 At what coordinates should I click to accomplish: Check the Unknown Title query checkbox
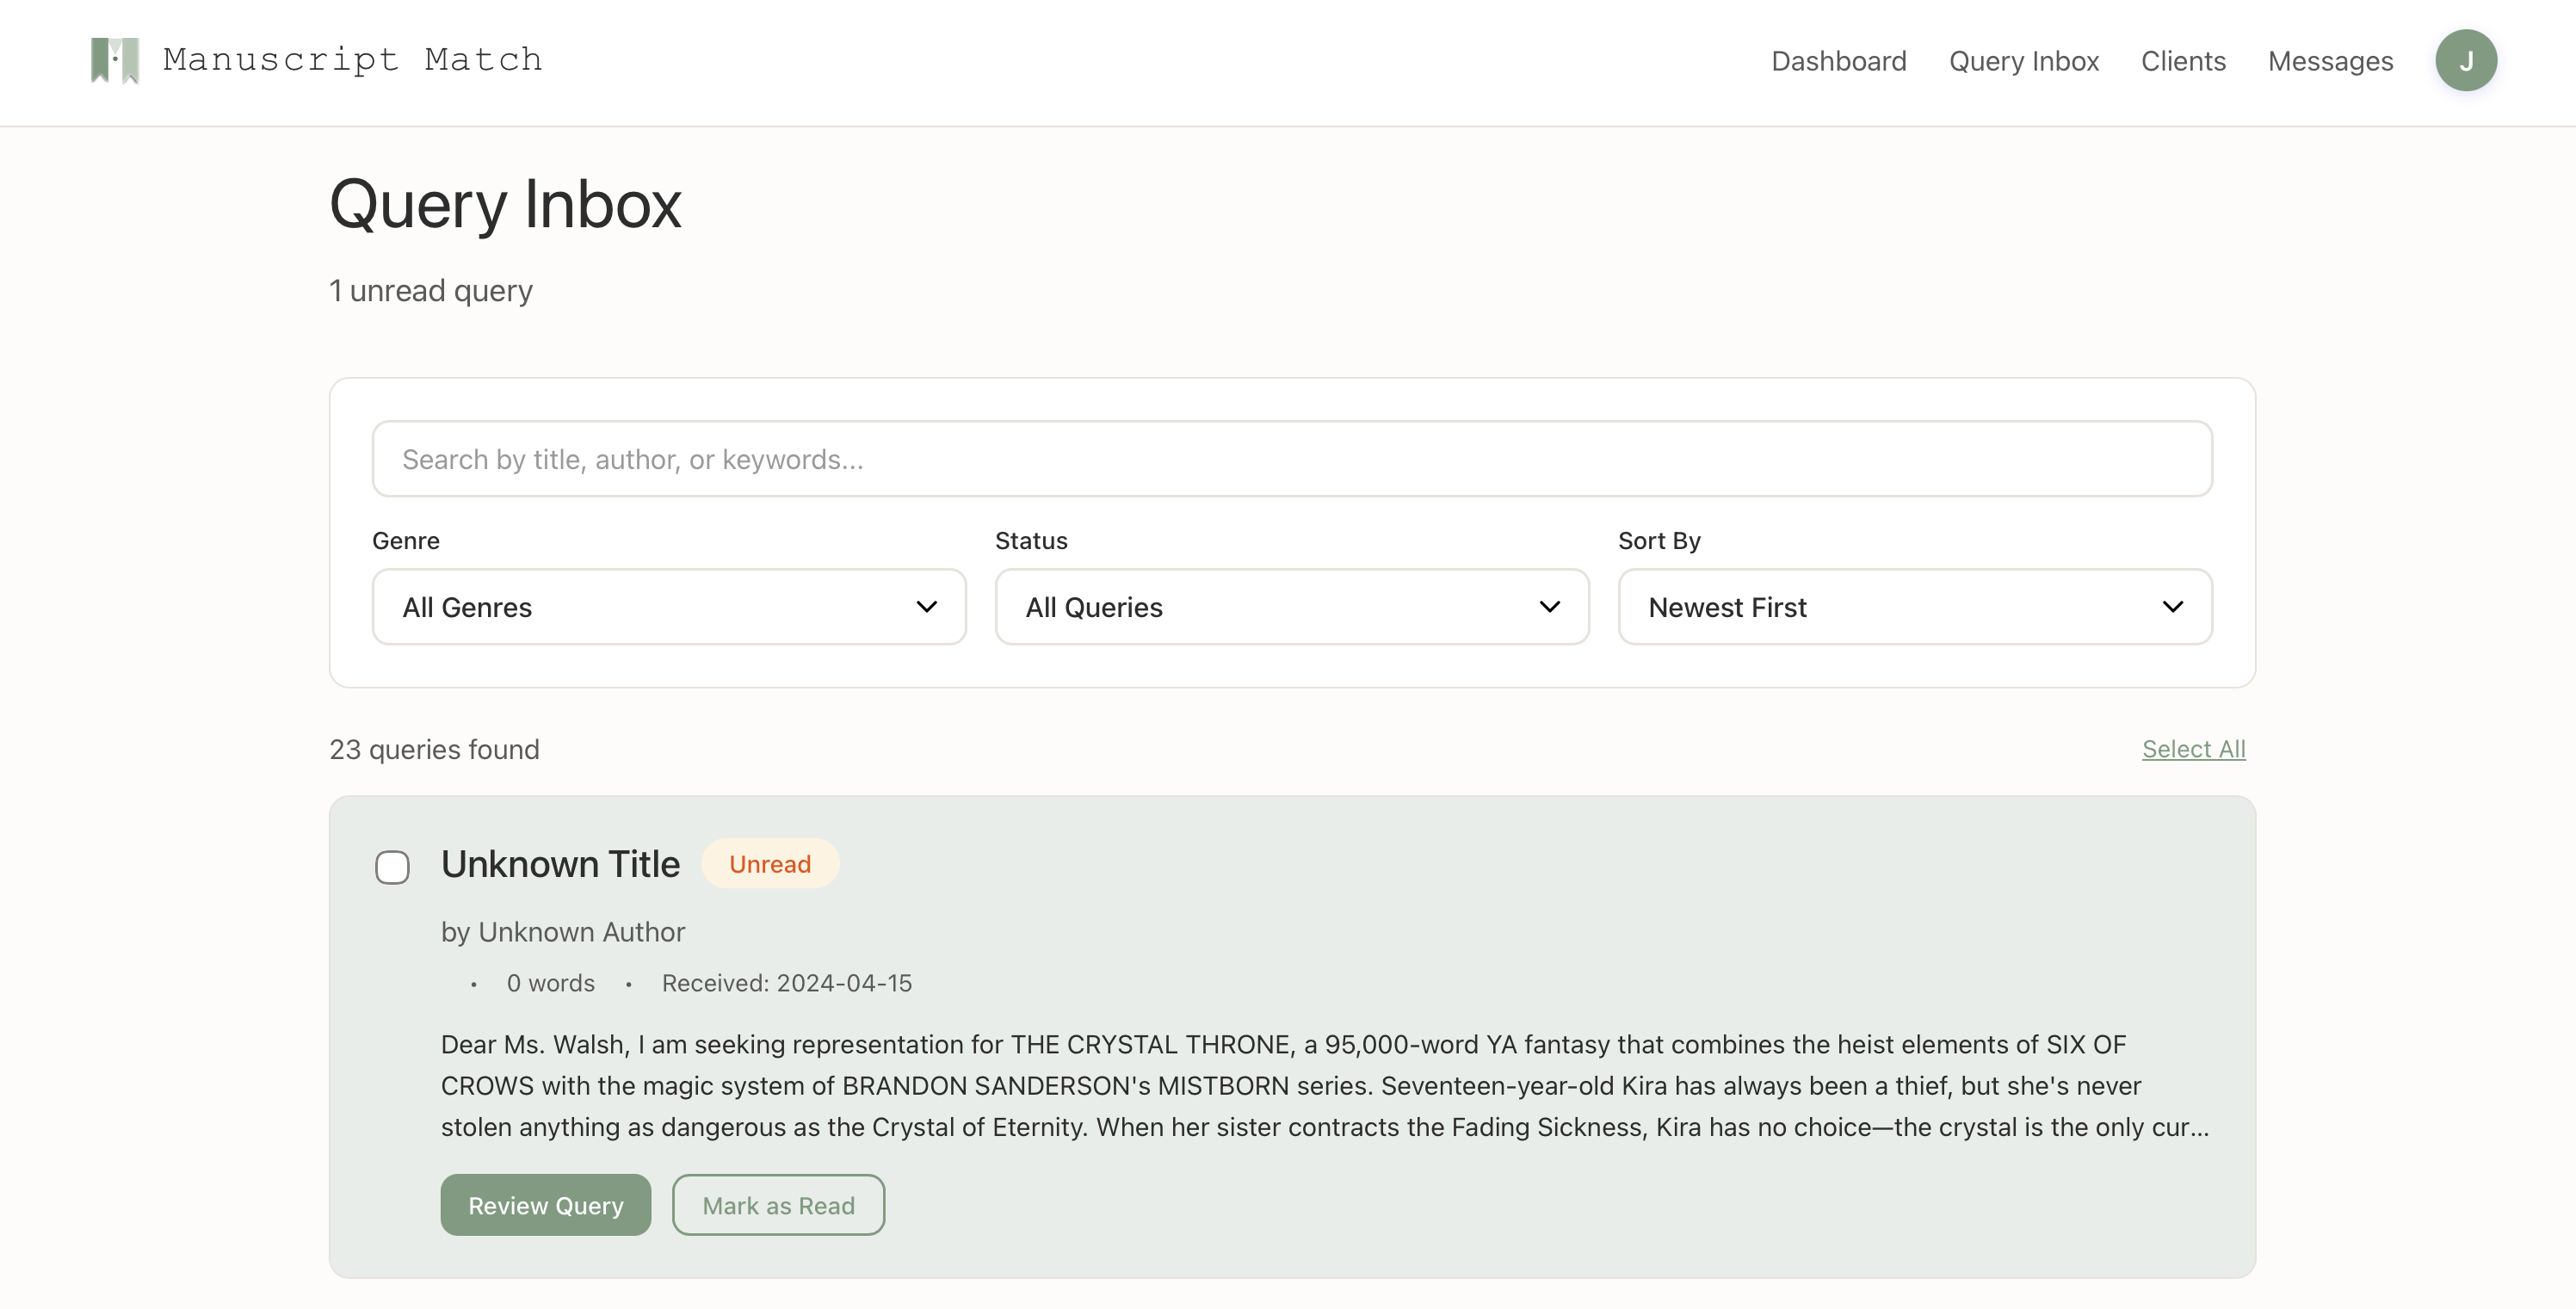392,867
